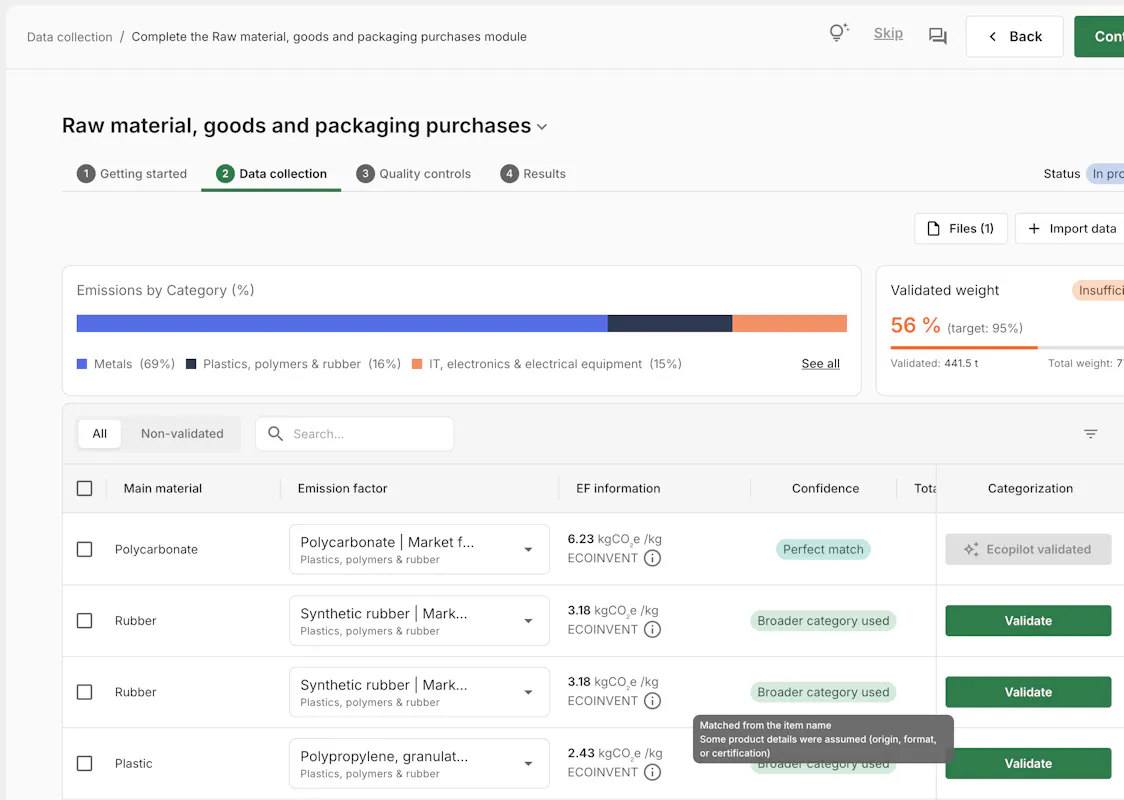Click the dark Plastics bar segment
The image size is (1124, 800).
tap(670, 323)
